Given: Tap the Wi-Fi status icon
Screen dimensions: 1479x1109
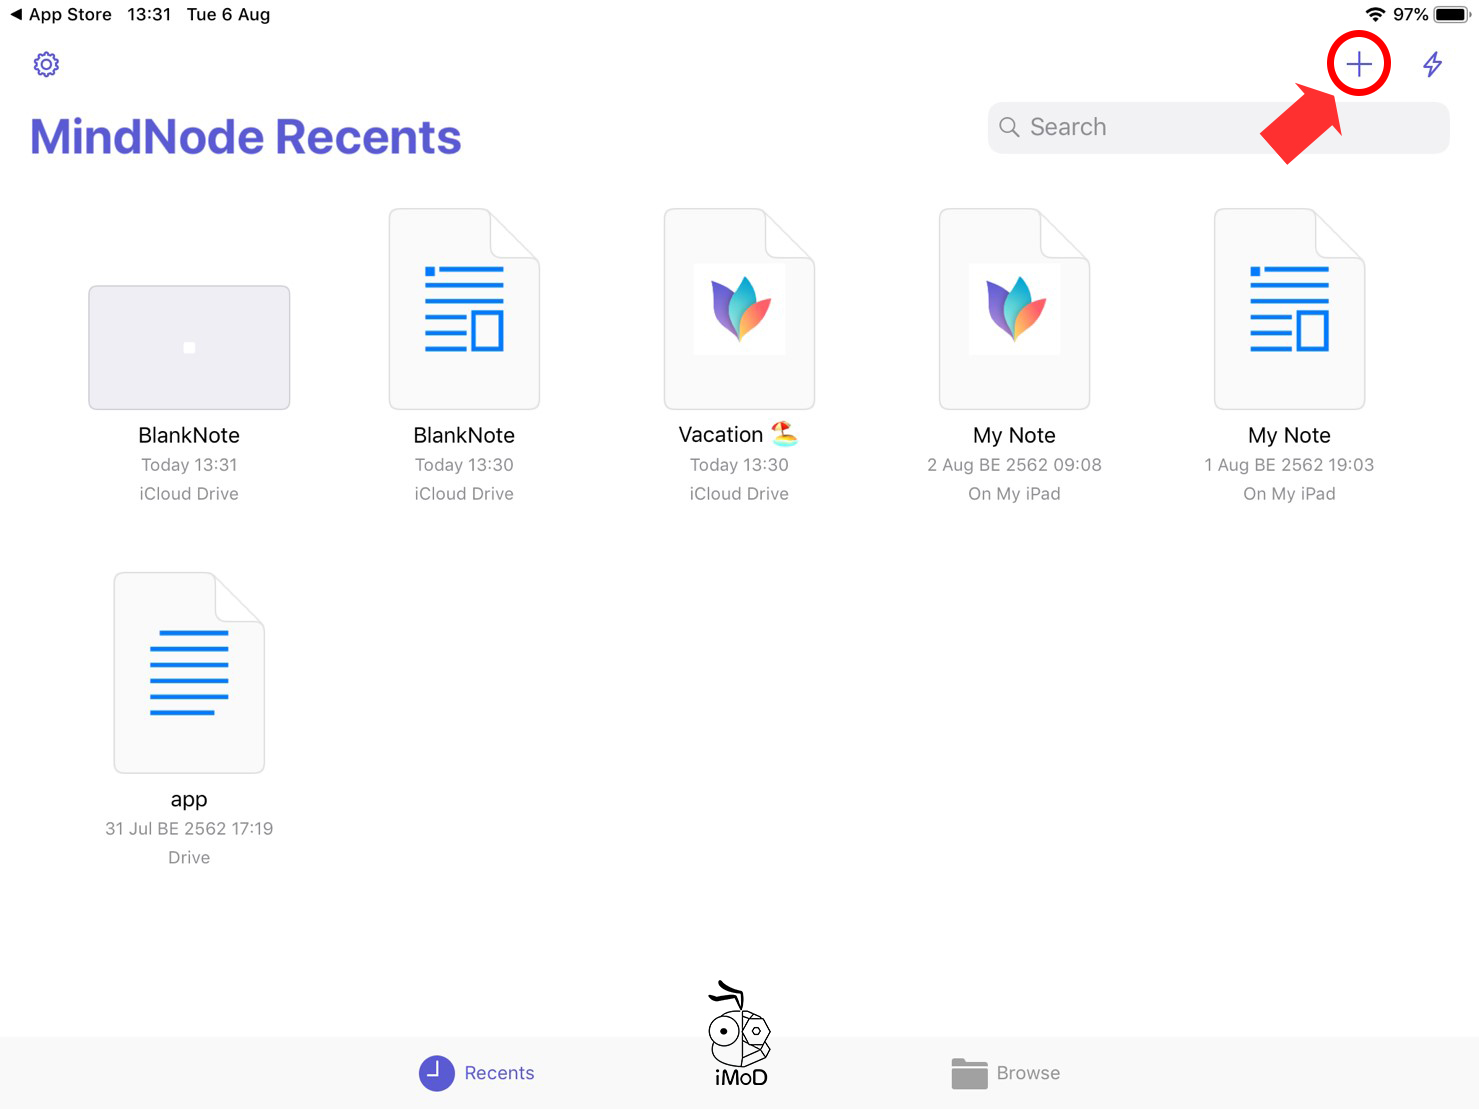Looking at the screenshot, I should 1375,15.
